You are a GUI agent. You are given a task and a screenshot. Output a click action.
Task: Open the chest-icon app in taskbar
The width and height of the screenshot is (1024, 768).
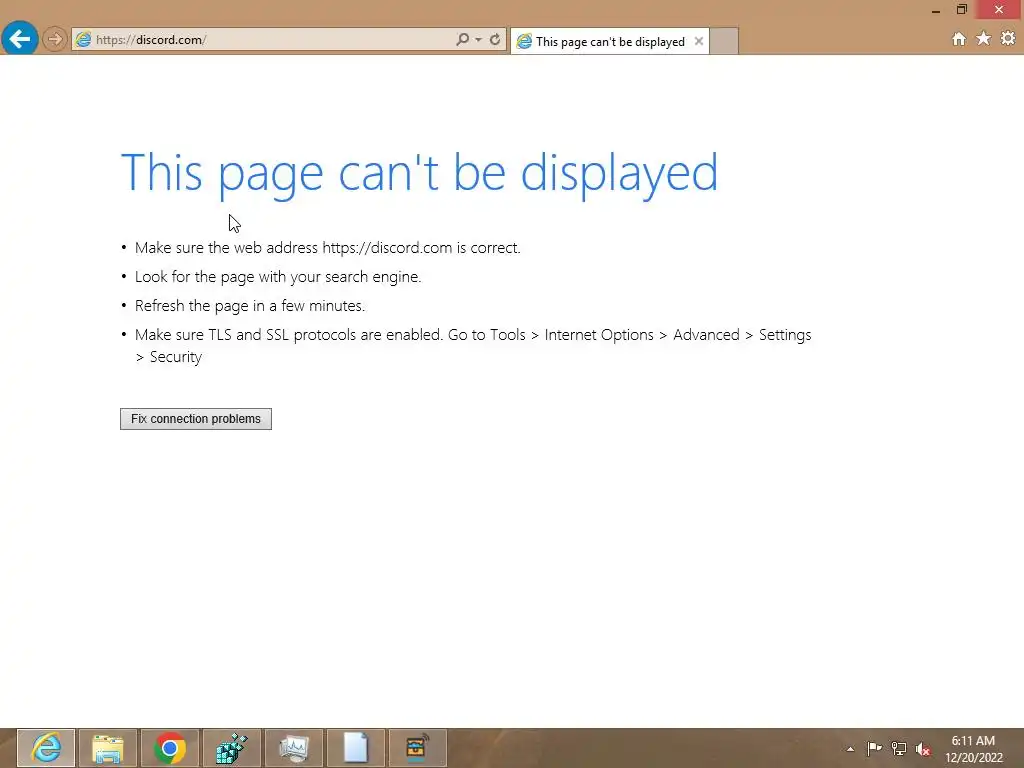(x=418, y=748)
